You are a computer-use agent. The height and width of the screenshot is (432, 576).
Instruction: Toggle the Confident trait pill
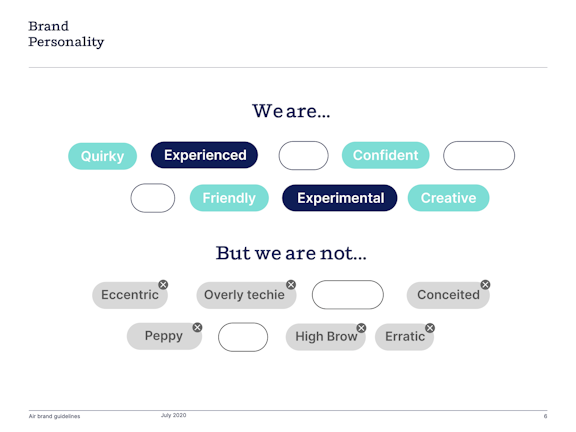coord(385,155)
